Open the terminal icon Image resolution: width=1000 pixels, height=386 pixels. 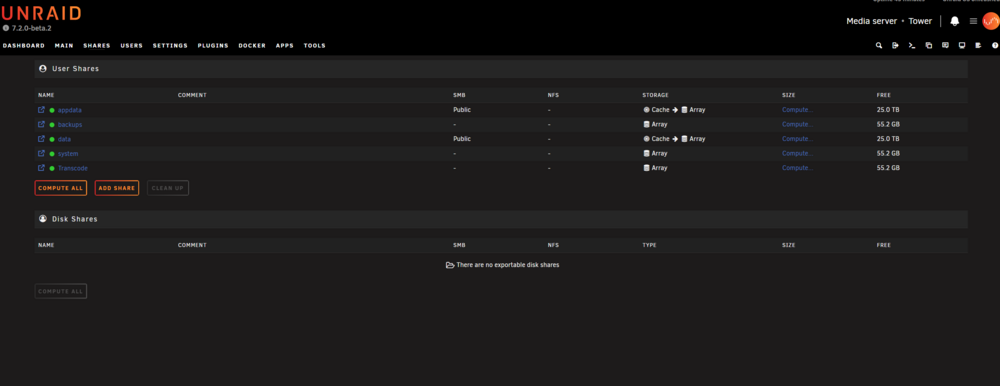tap(912, 45)
